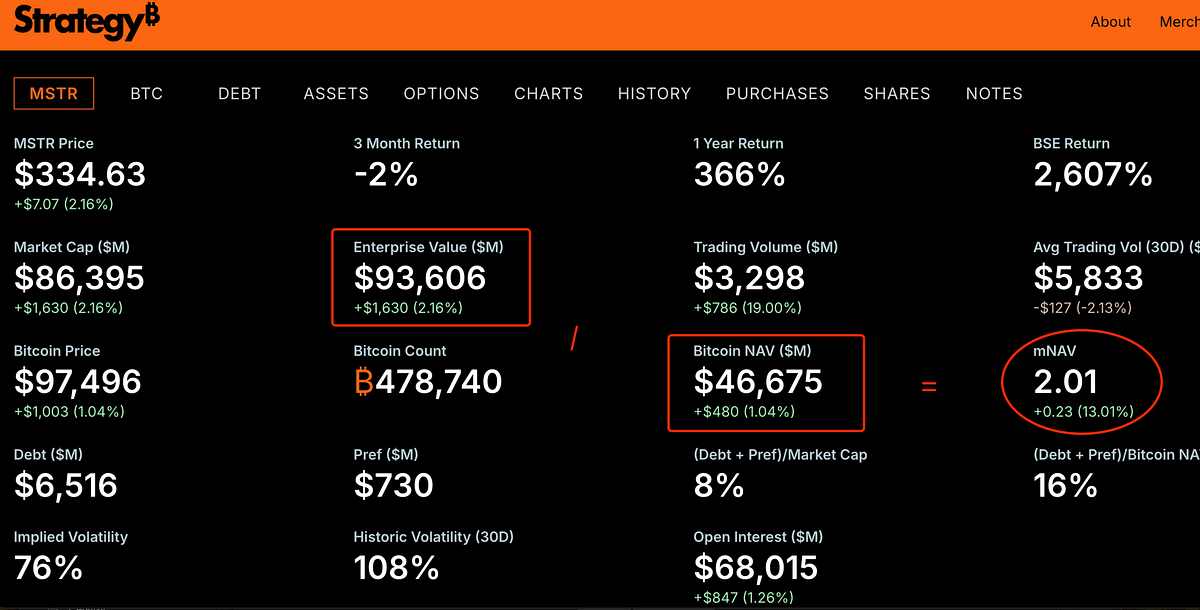The height and width of the screenshot is (610, 1200).
Task: Open the HISTORY tab
Action: (x=654, y=93)
